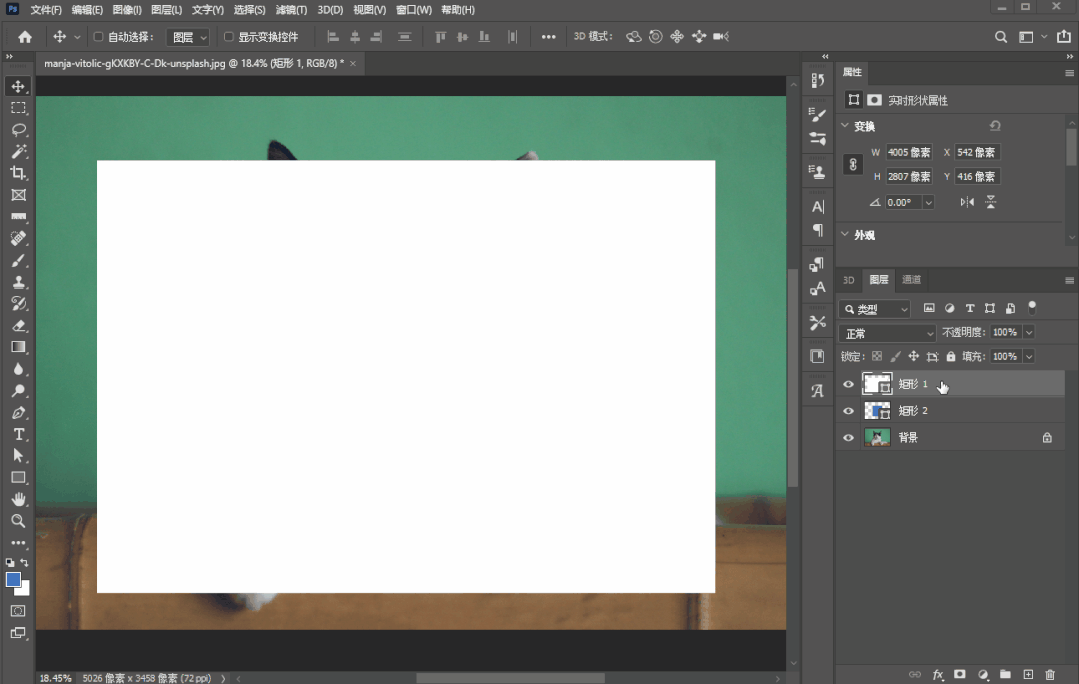1079x684 pixels.
Task: Select the Rectangular Marquee tool
Action: pyautogui.click(x=19, y=108)
